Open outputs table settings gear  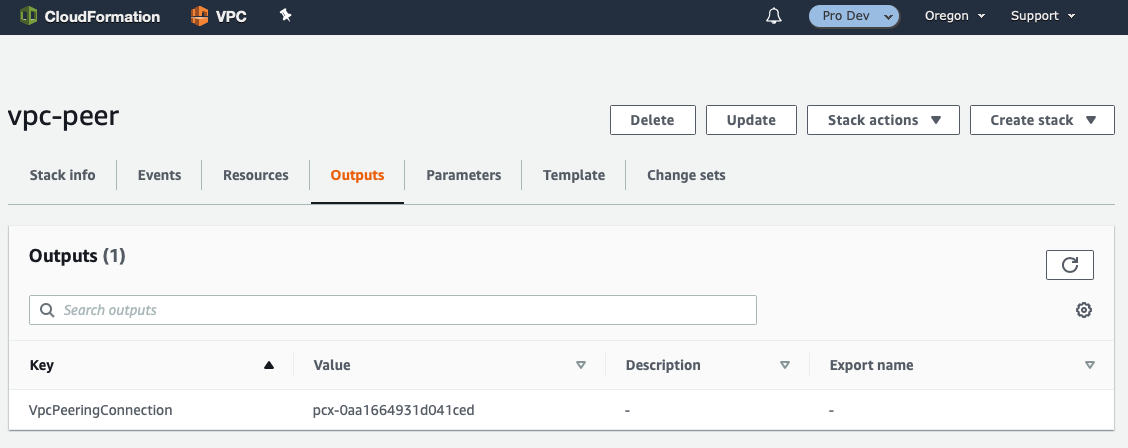click(1084, 310)
